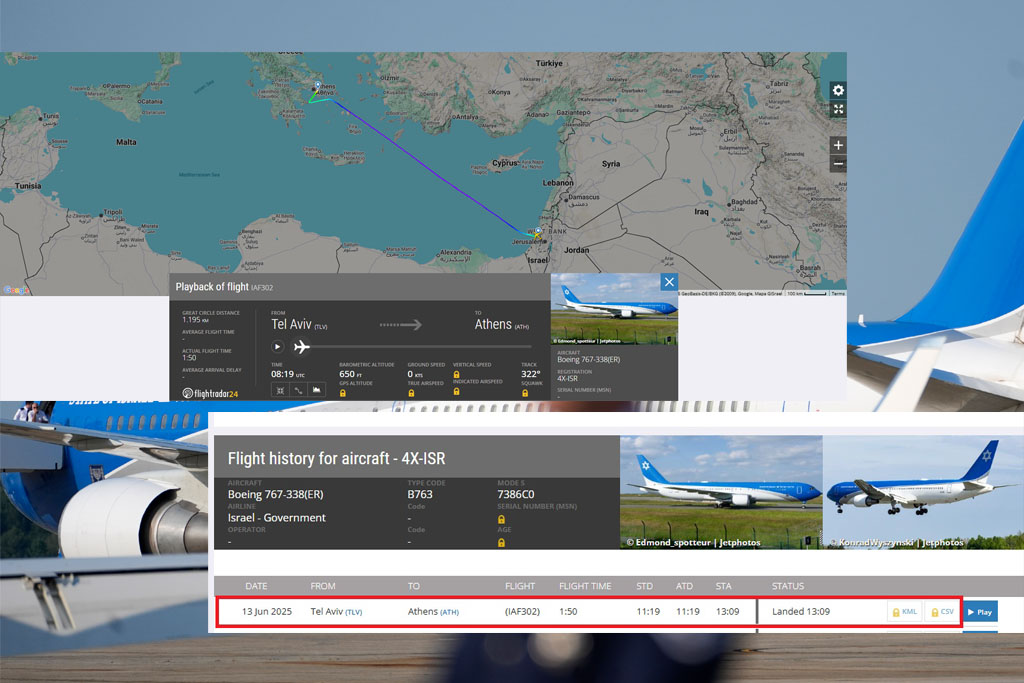
Task: Click the Landed 13:09 status
Action: [x=801, y=612]
